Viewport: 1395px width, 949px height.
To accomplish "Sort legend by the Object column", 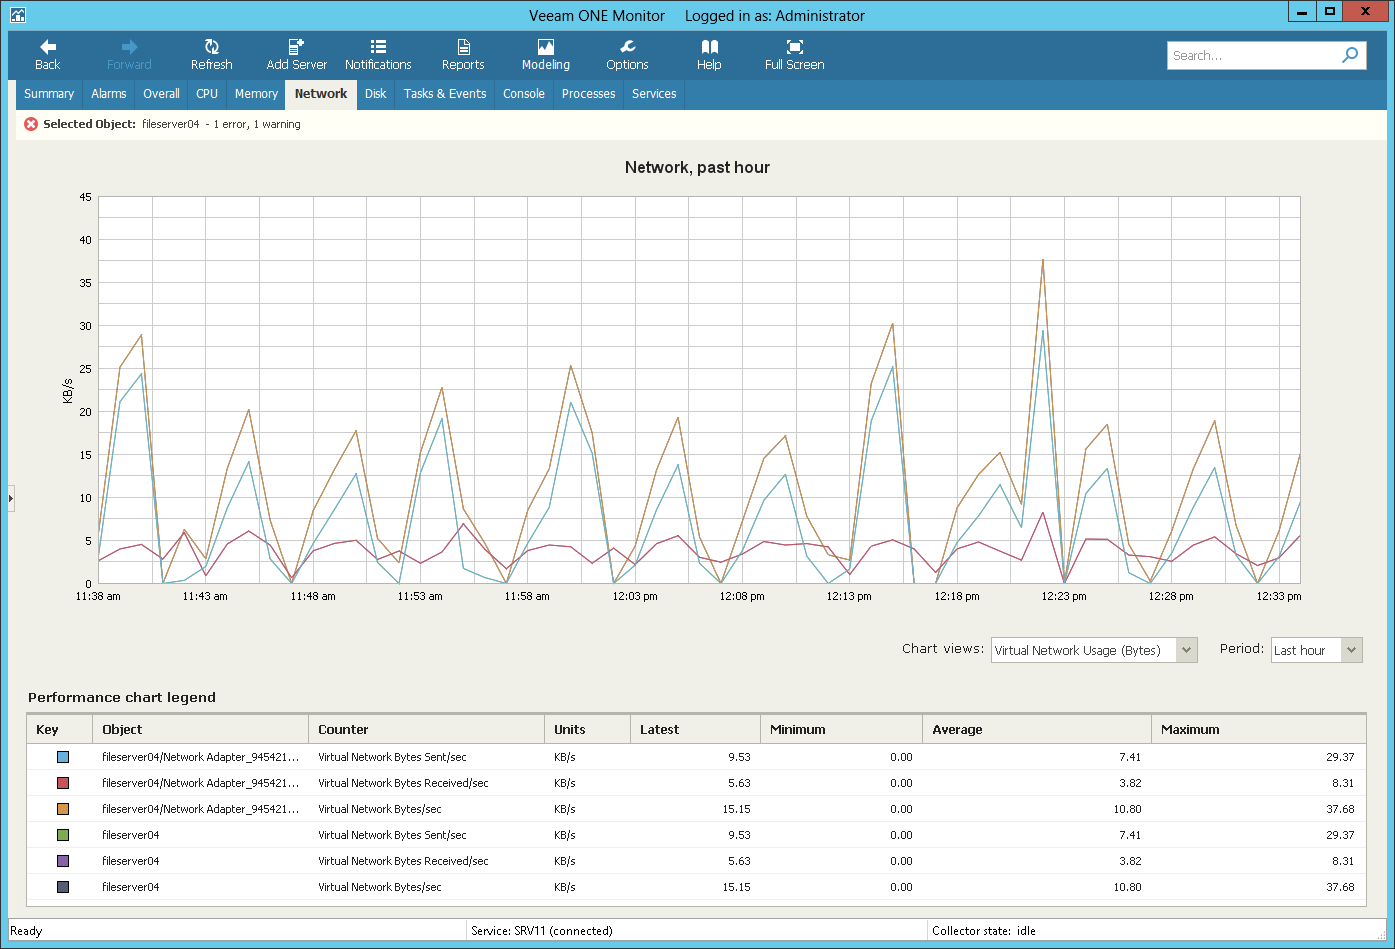I will point(200,729).
